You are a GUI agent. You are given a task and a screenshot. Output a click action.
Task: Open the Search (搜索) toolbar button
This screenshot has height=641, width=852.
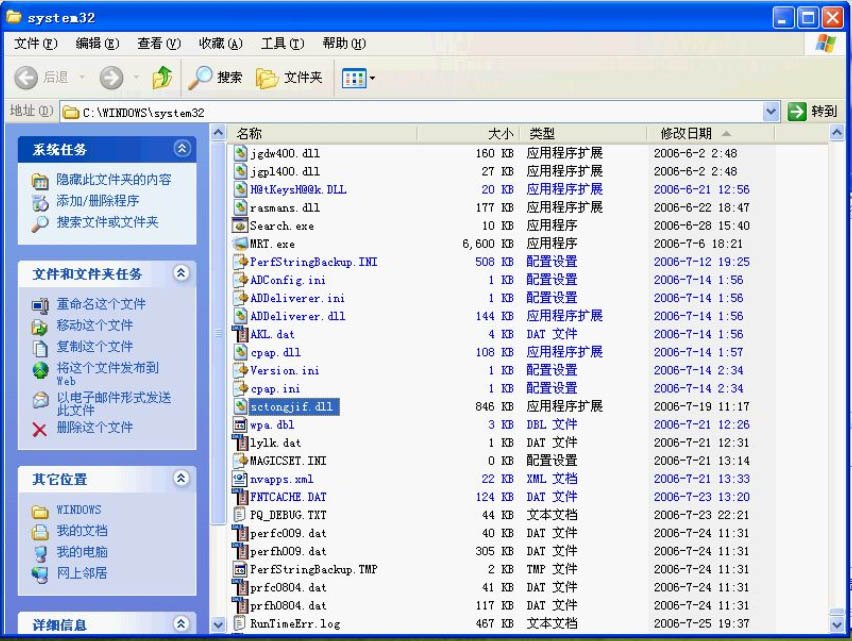point(215,78)
